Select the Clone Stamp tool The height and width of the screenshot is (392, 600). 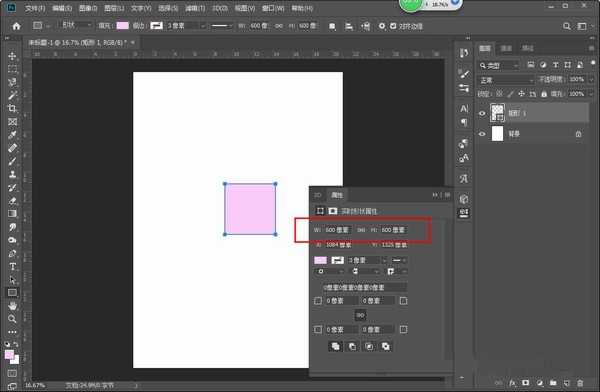tap(12, 174)
